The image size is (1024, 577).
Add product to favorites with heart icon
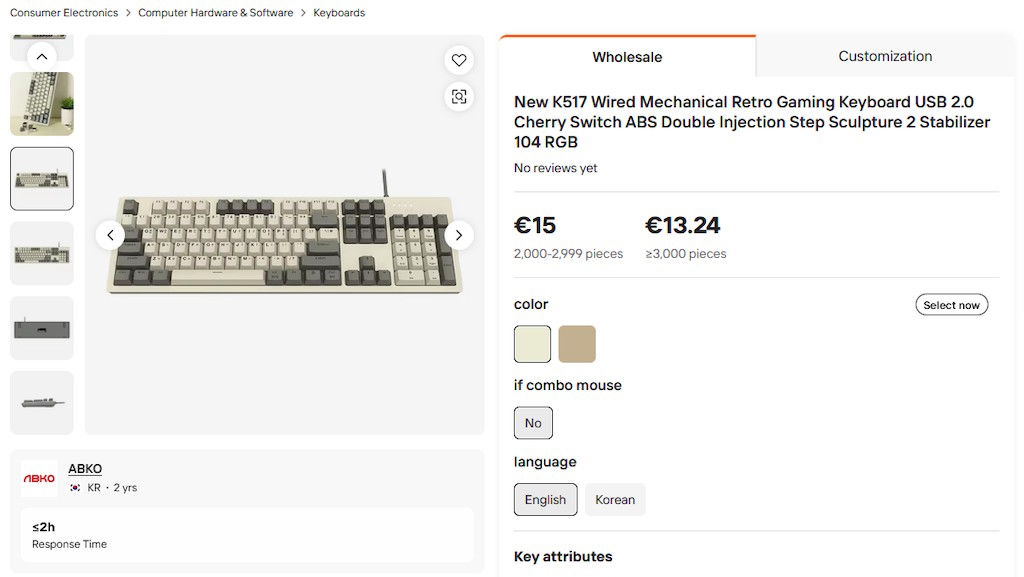[459, 60]
